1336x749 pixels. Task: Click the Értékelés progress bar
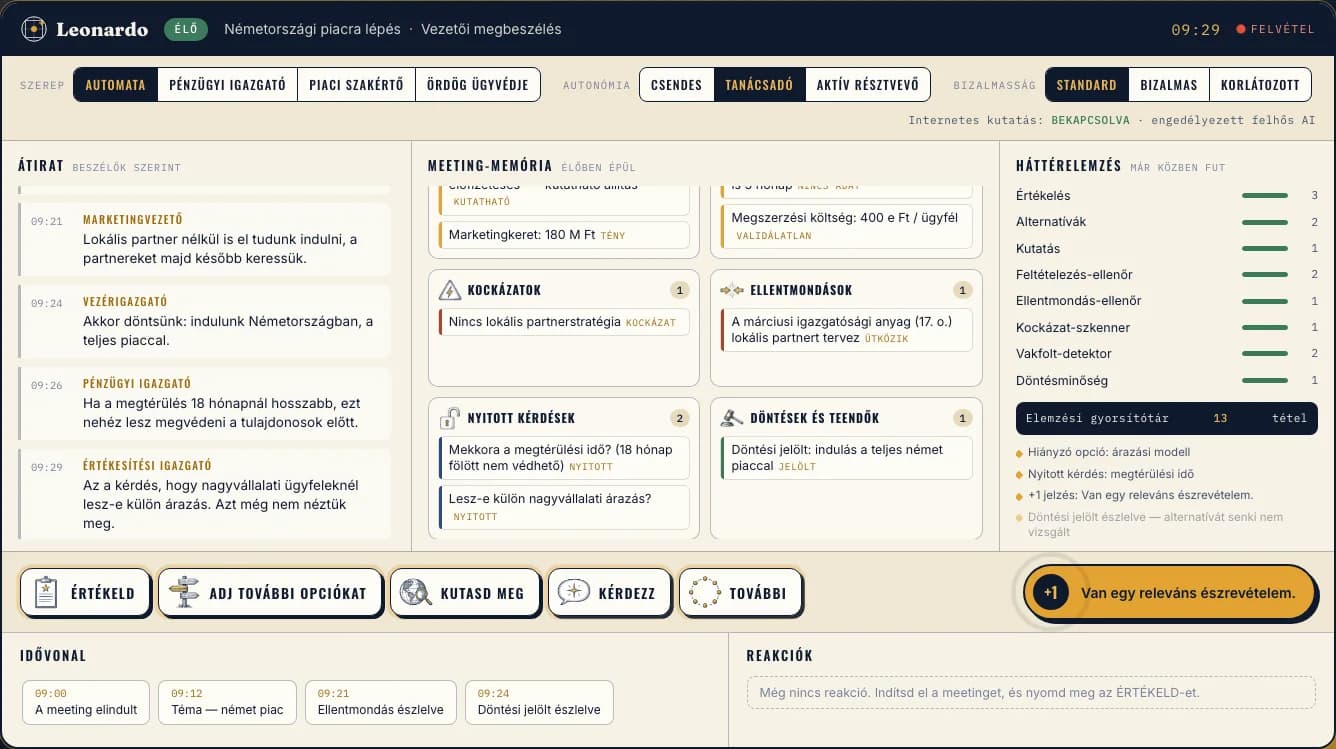[1265, 195]
